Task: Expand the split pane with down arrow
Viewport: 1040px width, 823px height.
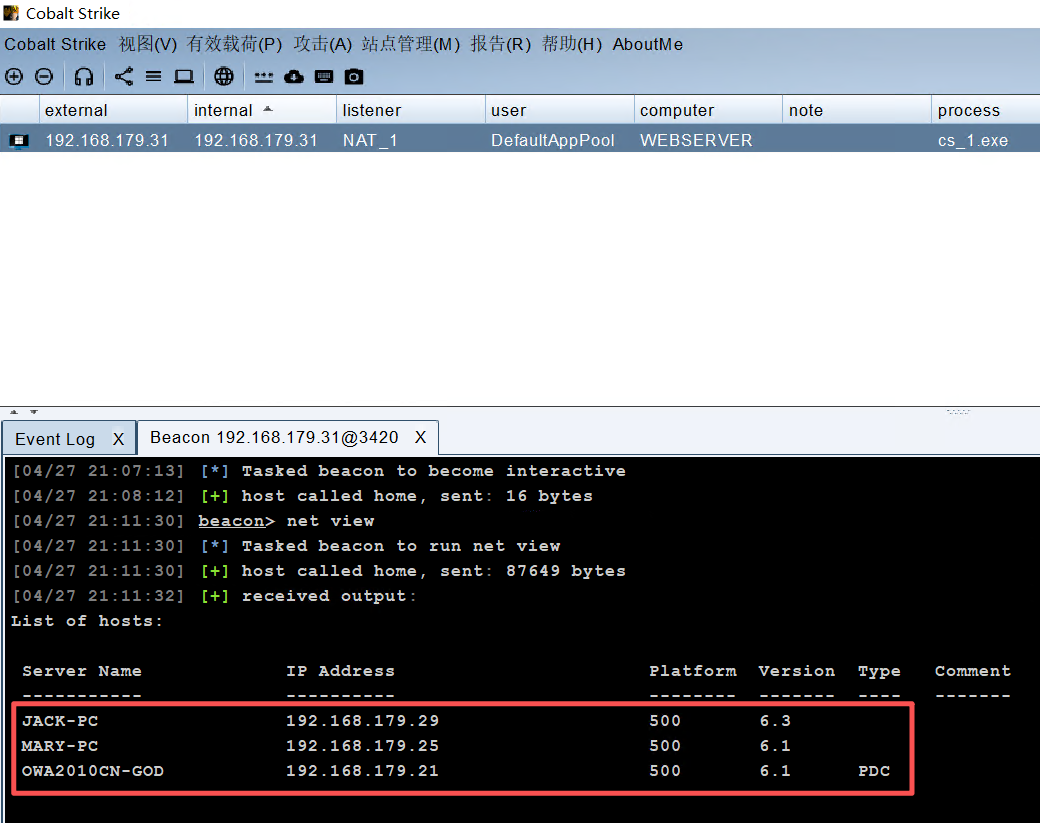Action: click(34, 412)
